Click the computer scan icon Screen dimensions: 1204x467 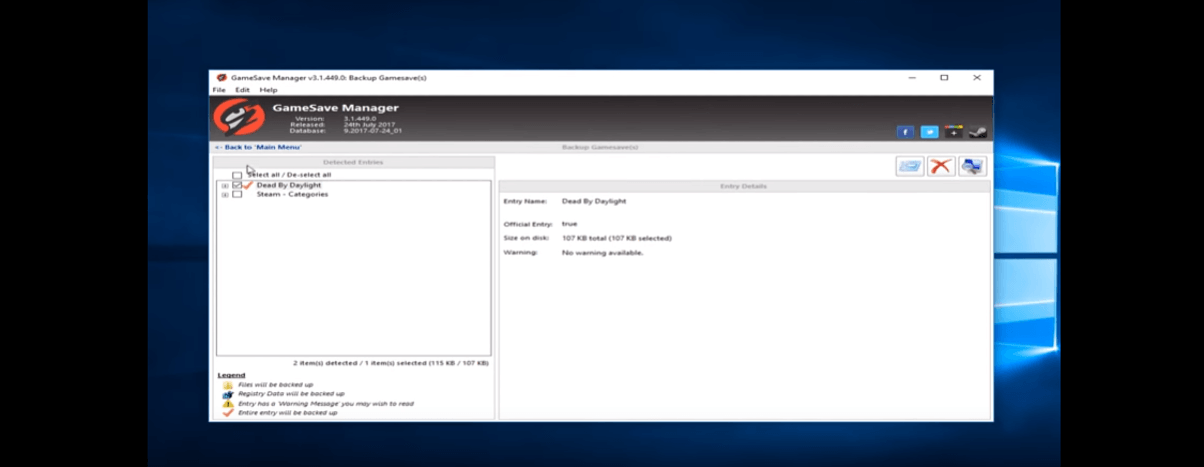pyautogui.click(x=972, y=166)
